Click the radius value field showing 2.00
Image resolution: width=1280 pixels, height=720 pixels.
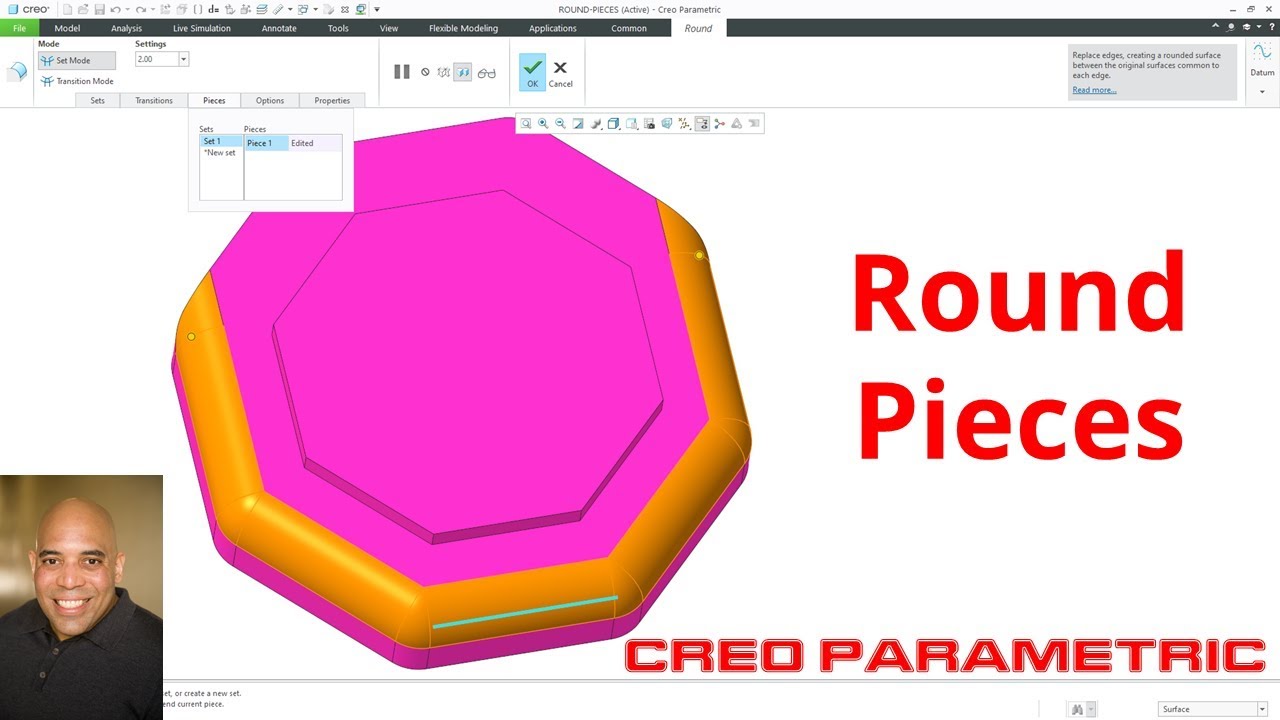(156, 60)
